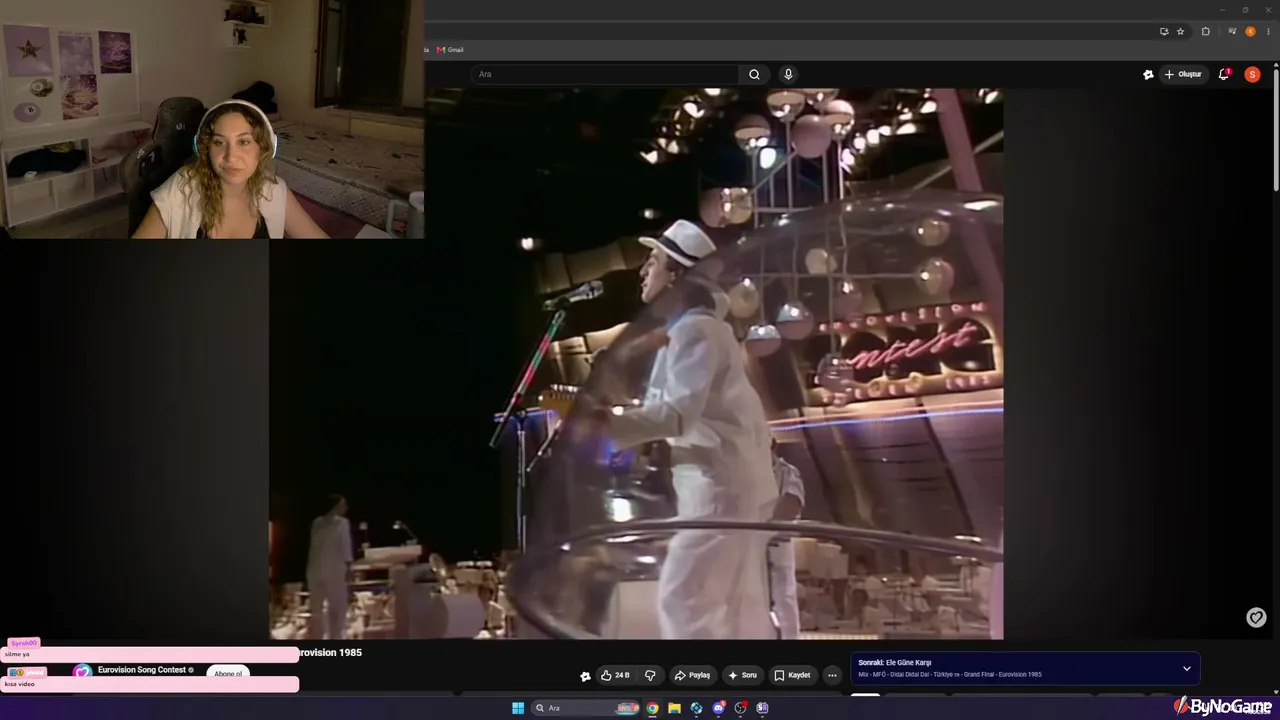
Task: Bookmark this page with the star icon
Action: 1180,31
